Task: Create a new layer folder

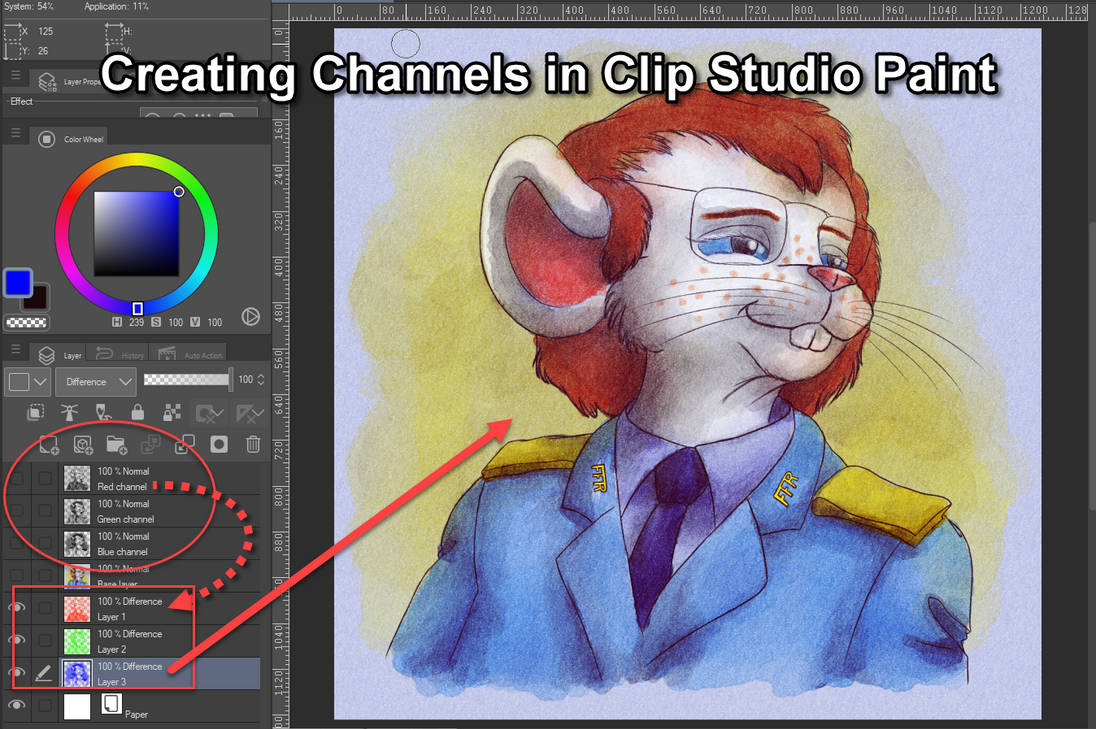Action: 115,444
